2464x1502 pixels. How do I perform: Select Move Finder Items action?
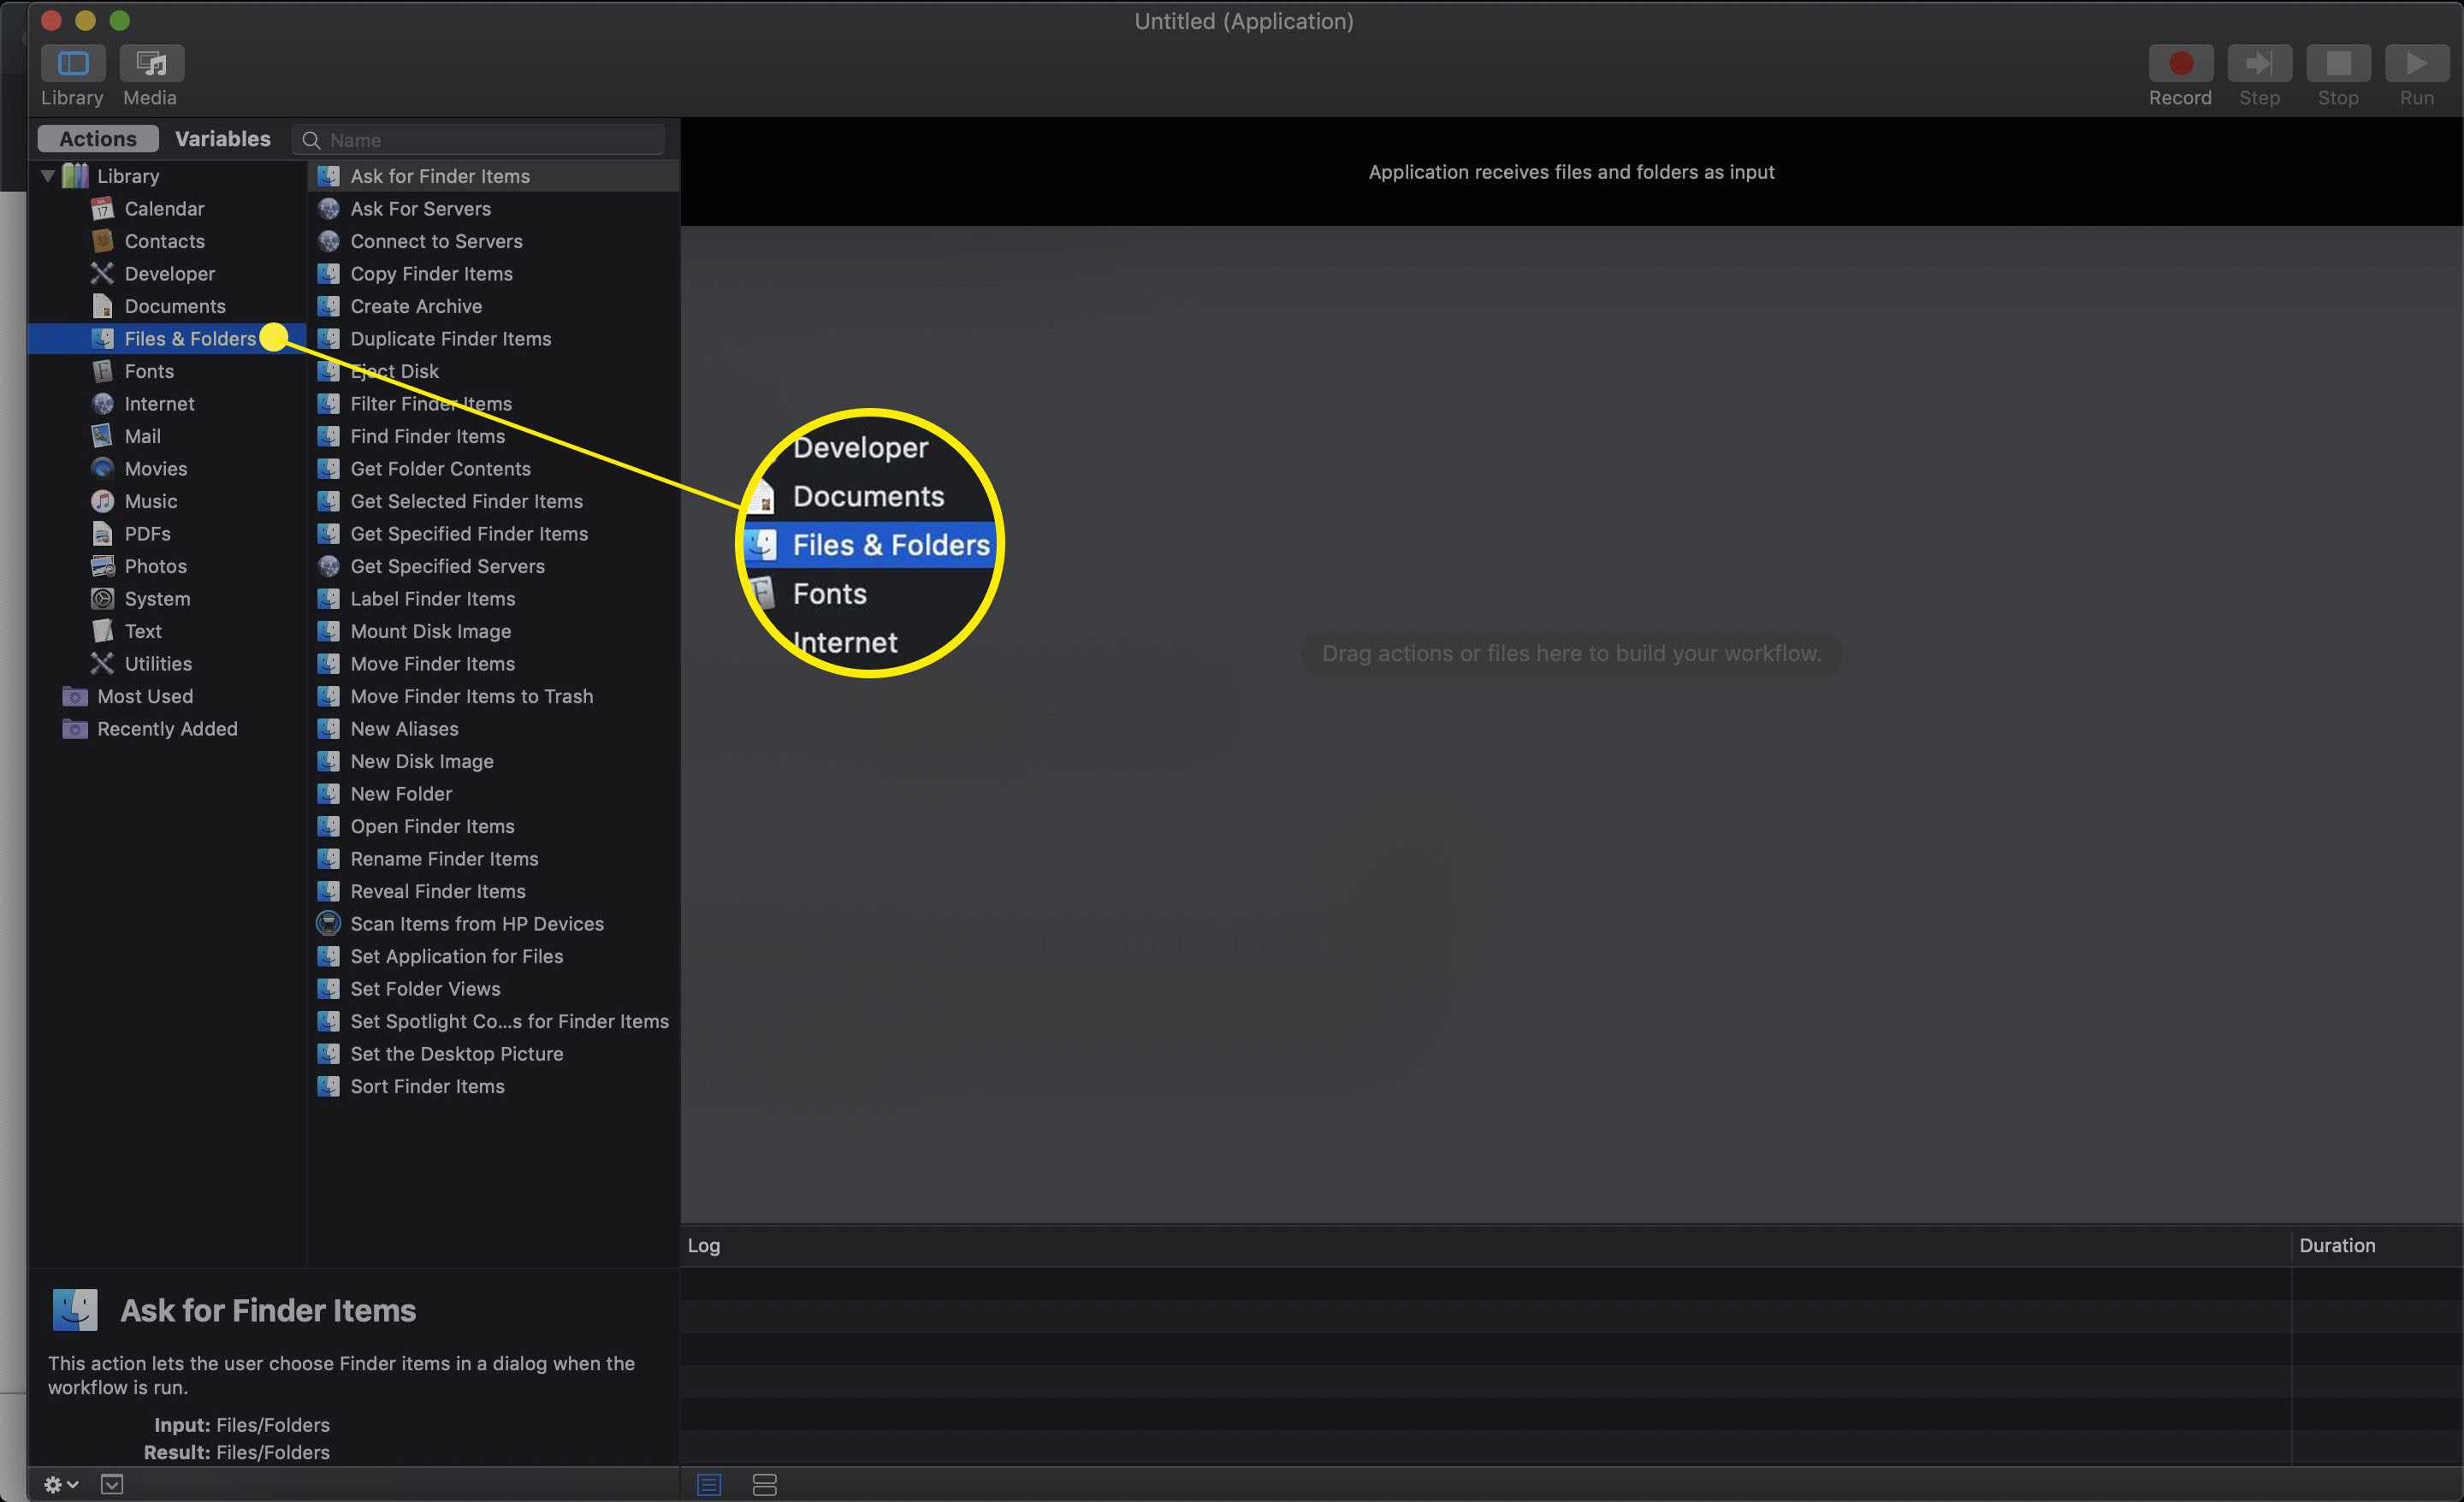click(494, 663)
